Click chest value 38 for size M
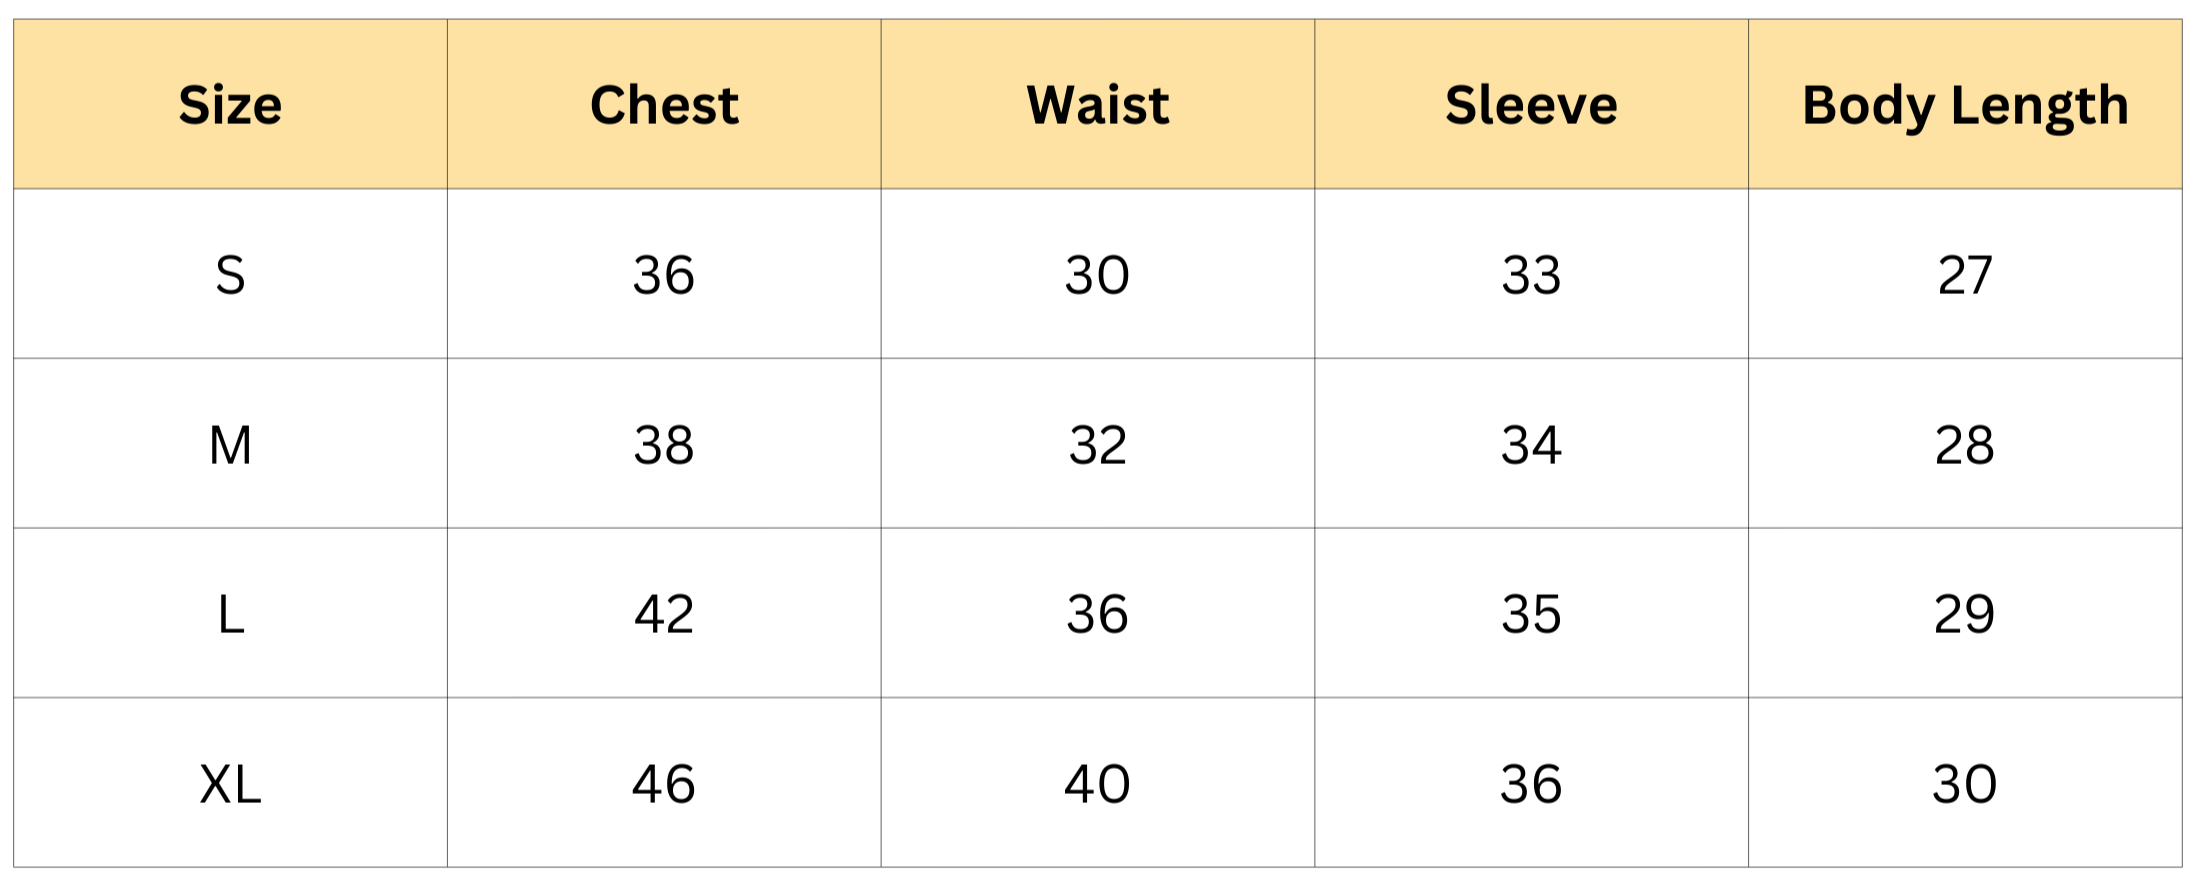The height and width of the screenshot is (877, 2194). tap(664, 445)
